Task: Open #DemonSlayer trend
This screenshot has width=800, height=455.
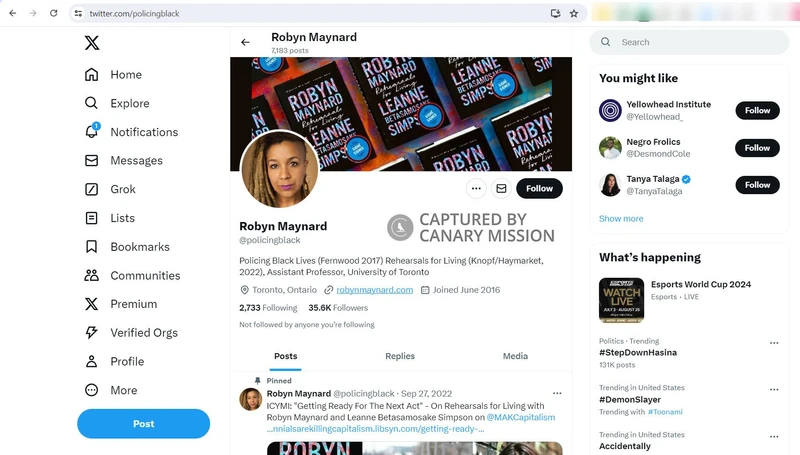Action: [630, 399]
